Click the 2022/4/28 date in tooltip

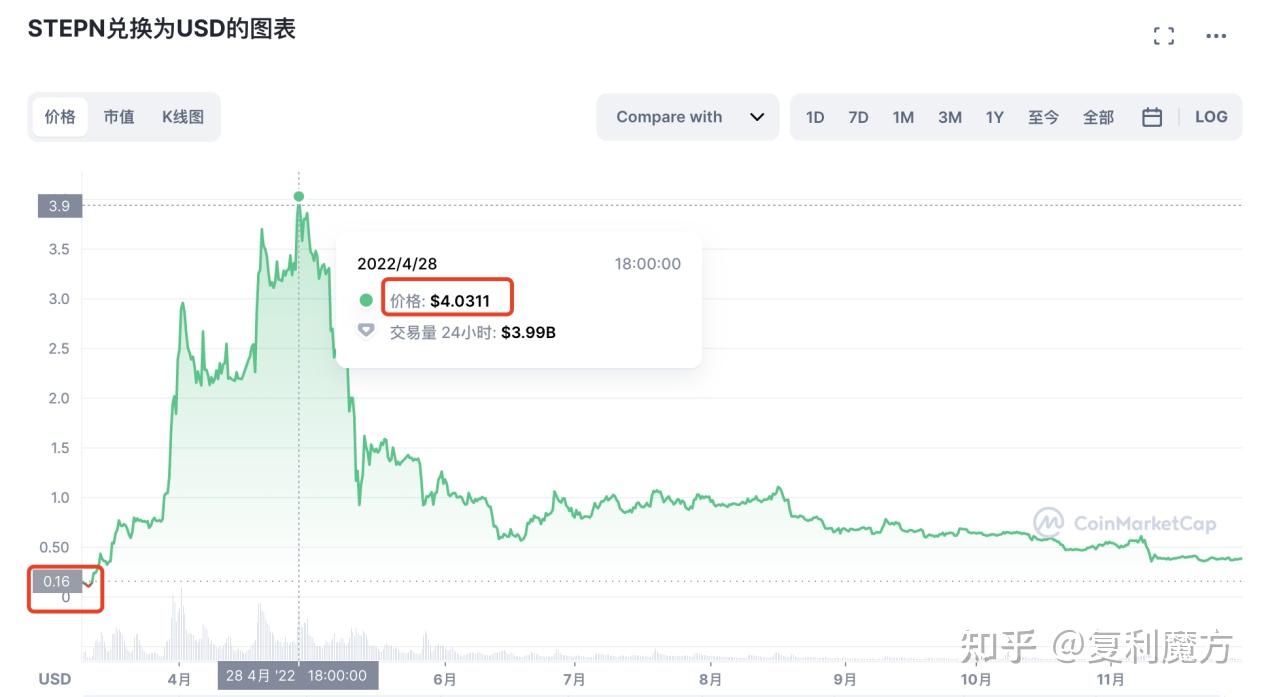click(397, 264)
